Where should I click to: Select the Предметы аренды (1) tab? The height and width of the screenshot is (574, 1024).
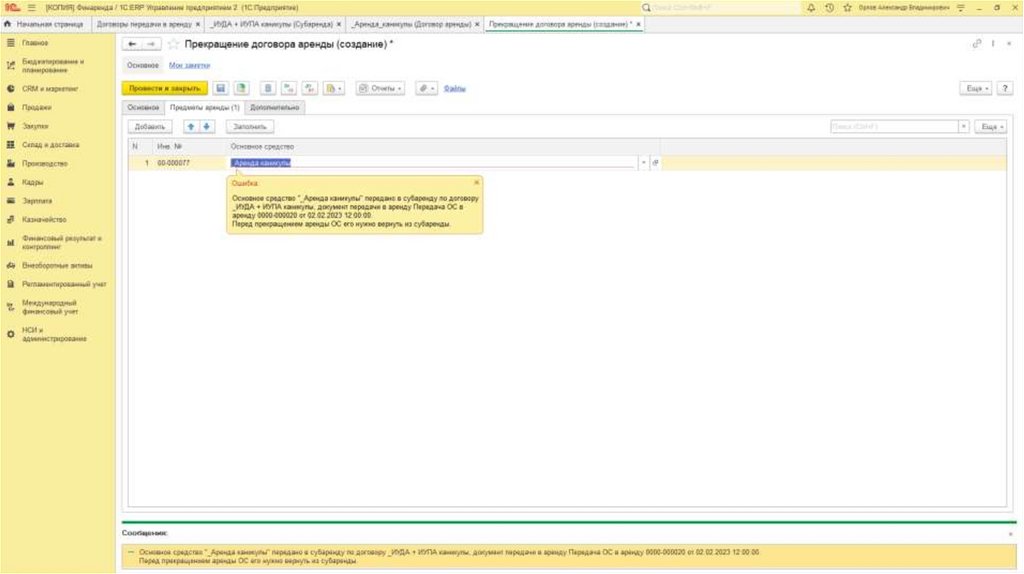204,107
